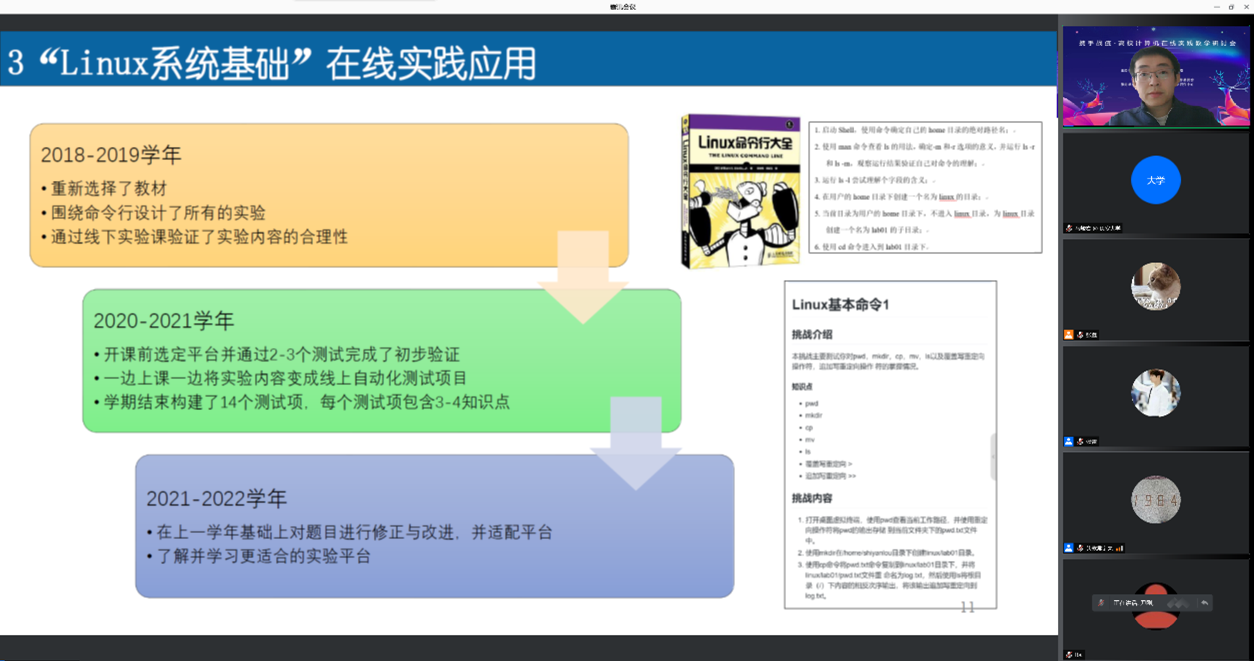Screen dimensions: 1254x661
Task: Click signal strength bars in the 1984 participant tile
Action: tap(1119, 548)
